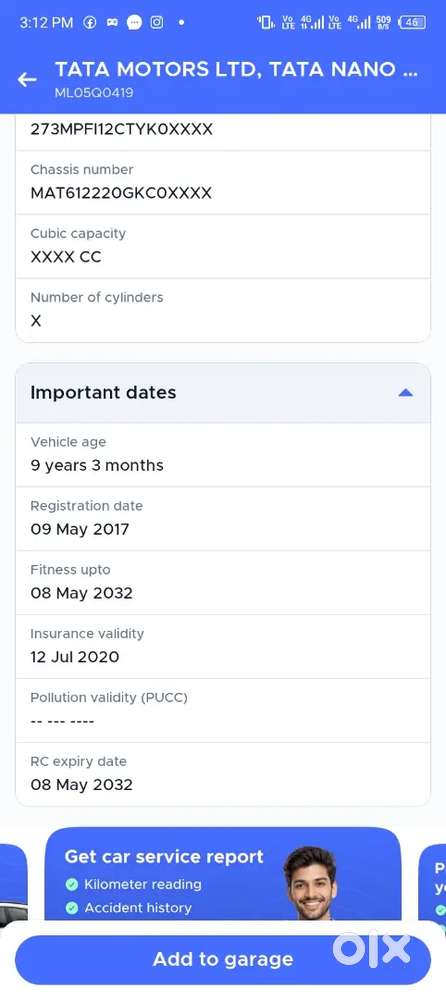Tap the game controller notification icon
The width and height of the screenshot is (446, 999).
click(112, 22)
